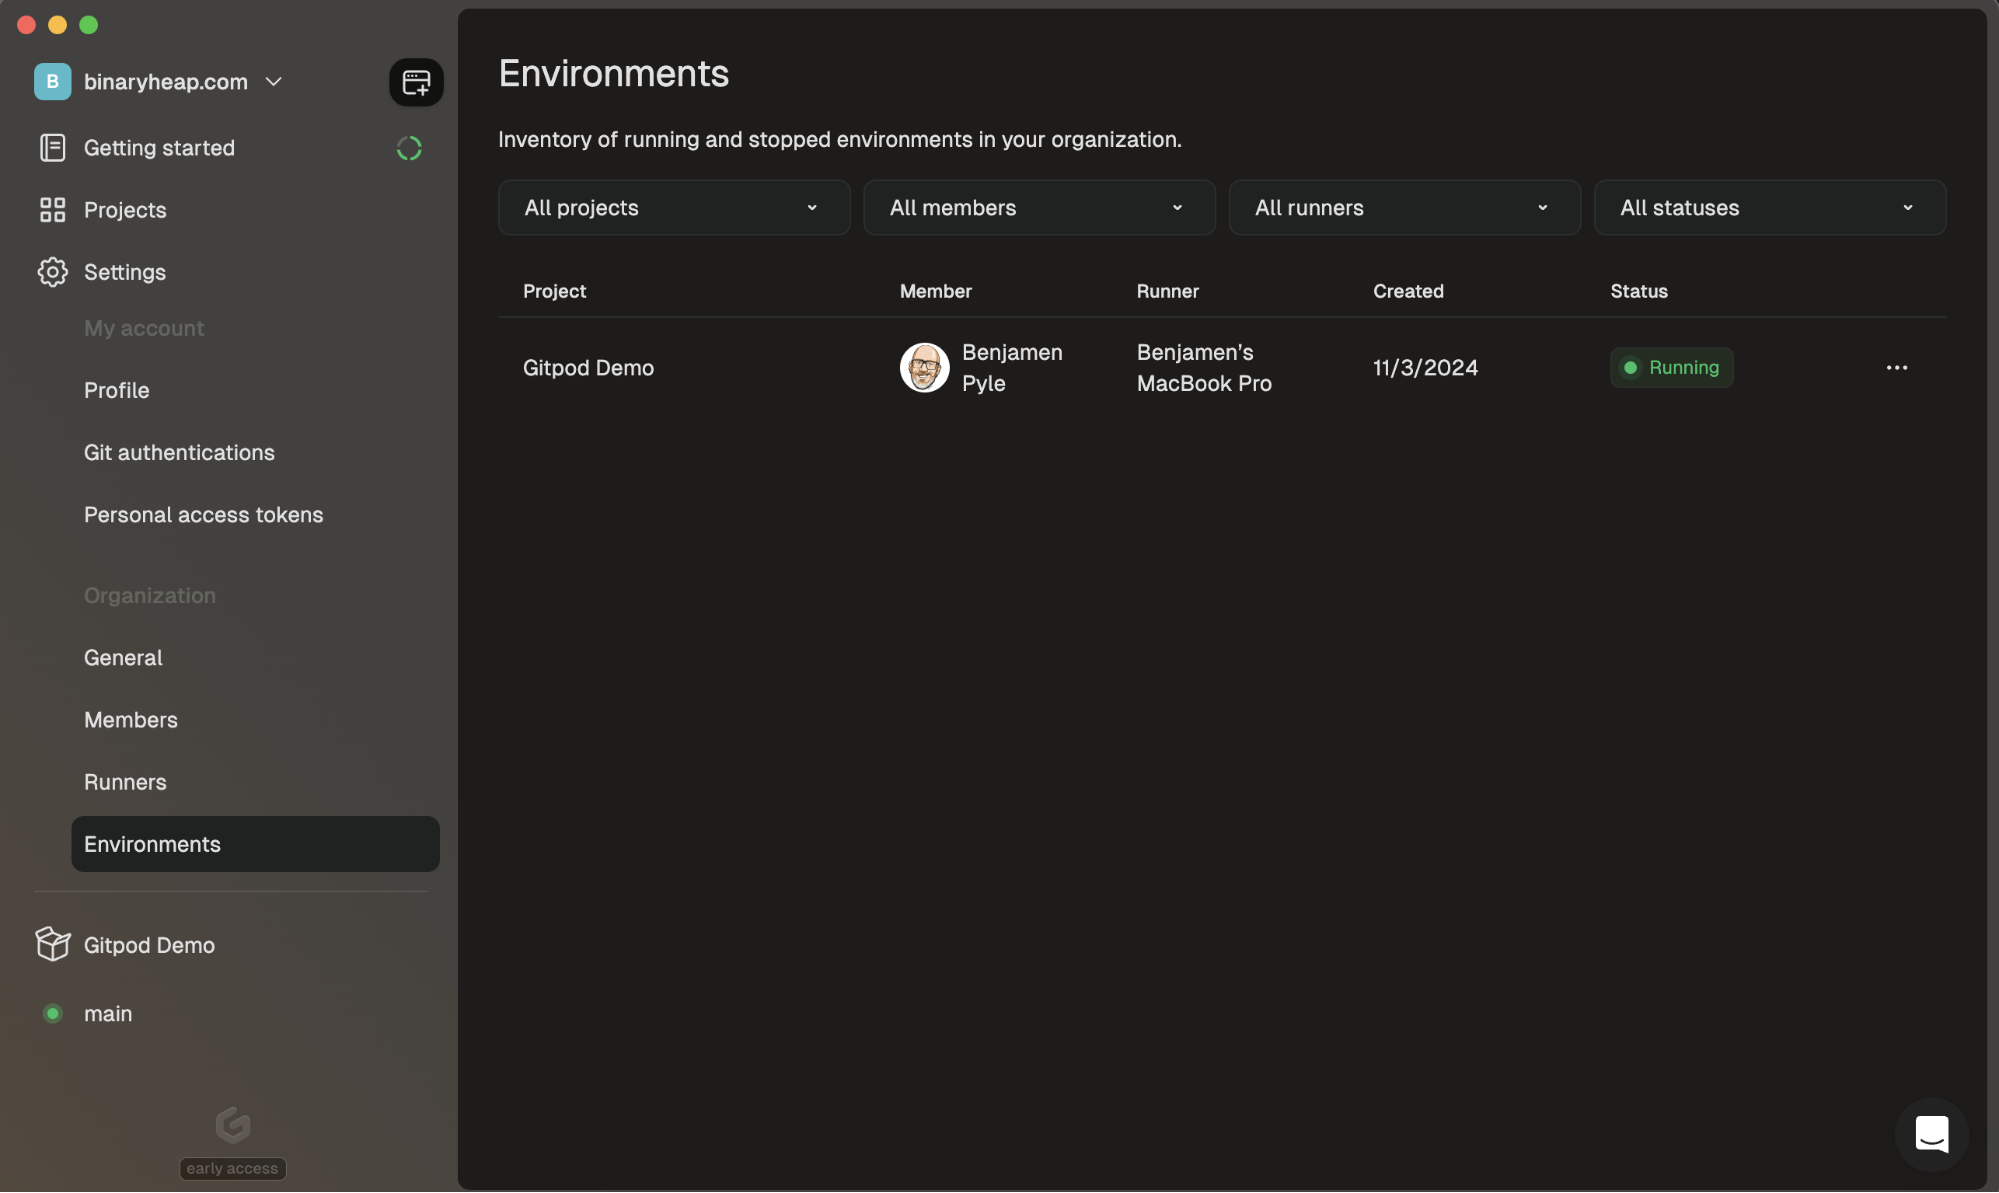Click the green status dot beside main
The width and height of the screenshot is (1999, 1193).
[53, 1013]
